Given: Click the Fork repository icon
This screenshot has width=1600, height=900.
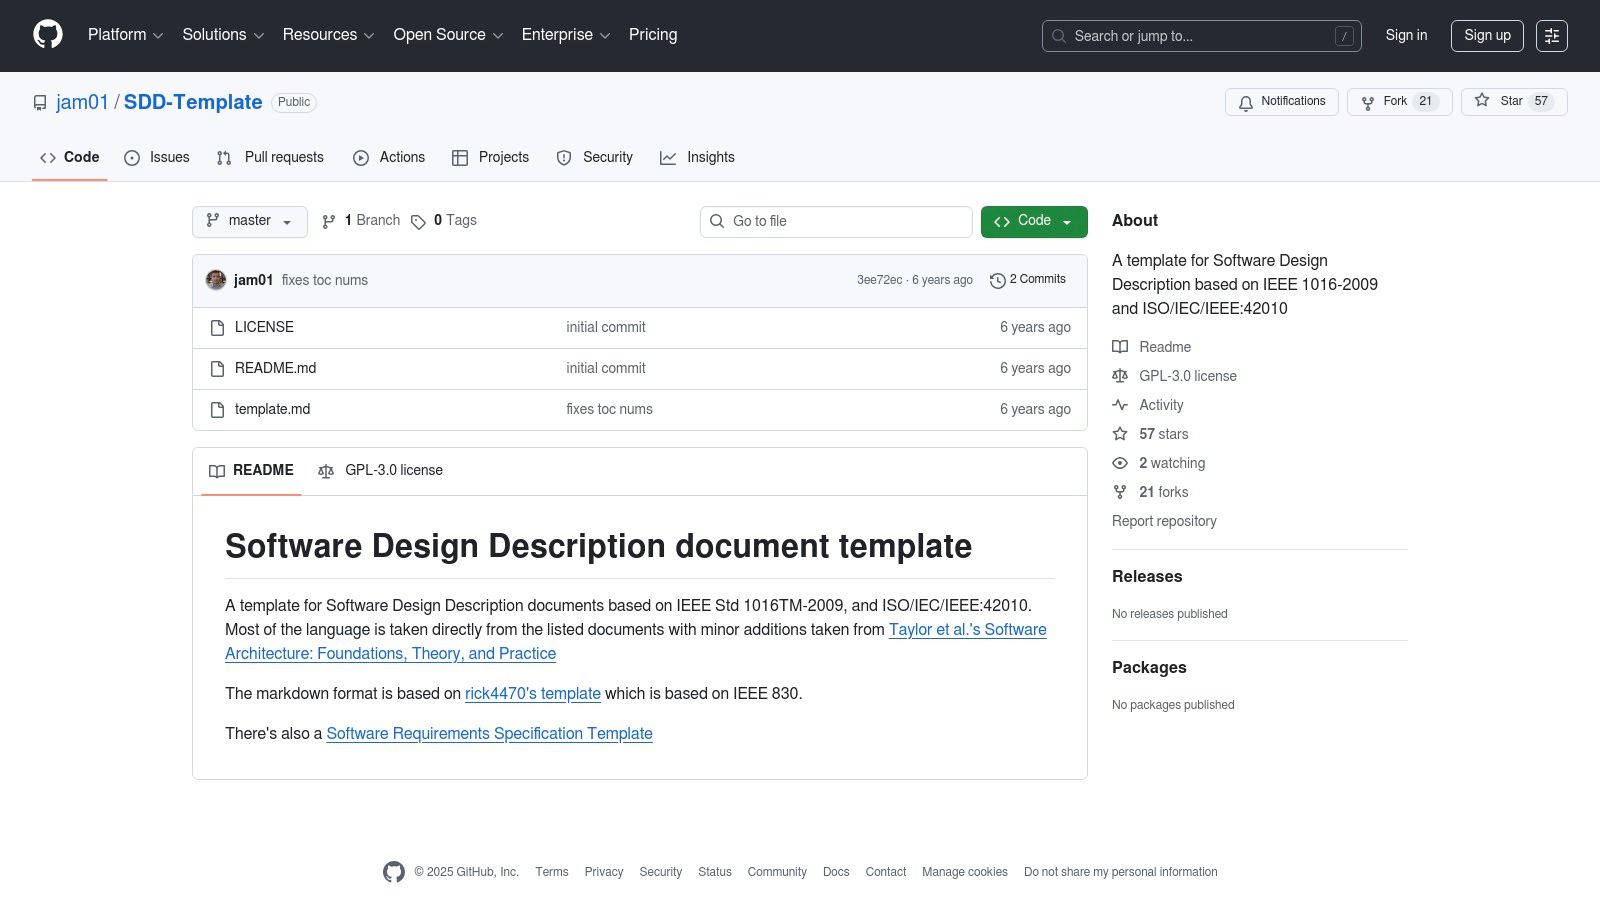Looking at the screenshot, I should 1368,102.
